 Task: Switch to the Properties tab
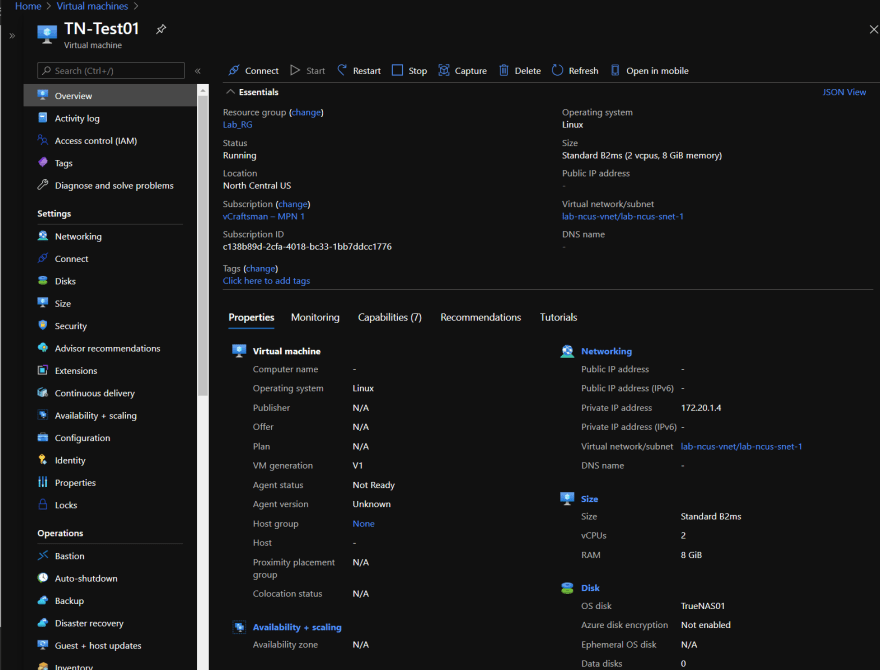(251, 318)
